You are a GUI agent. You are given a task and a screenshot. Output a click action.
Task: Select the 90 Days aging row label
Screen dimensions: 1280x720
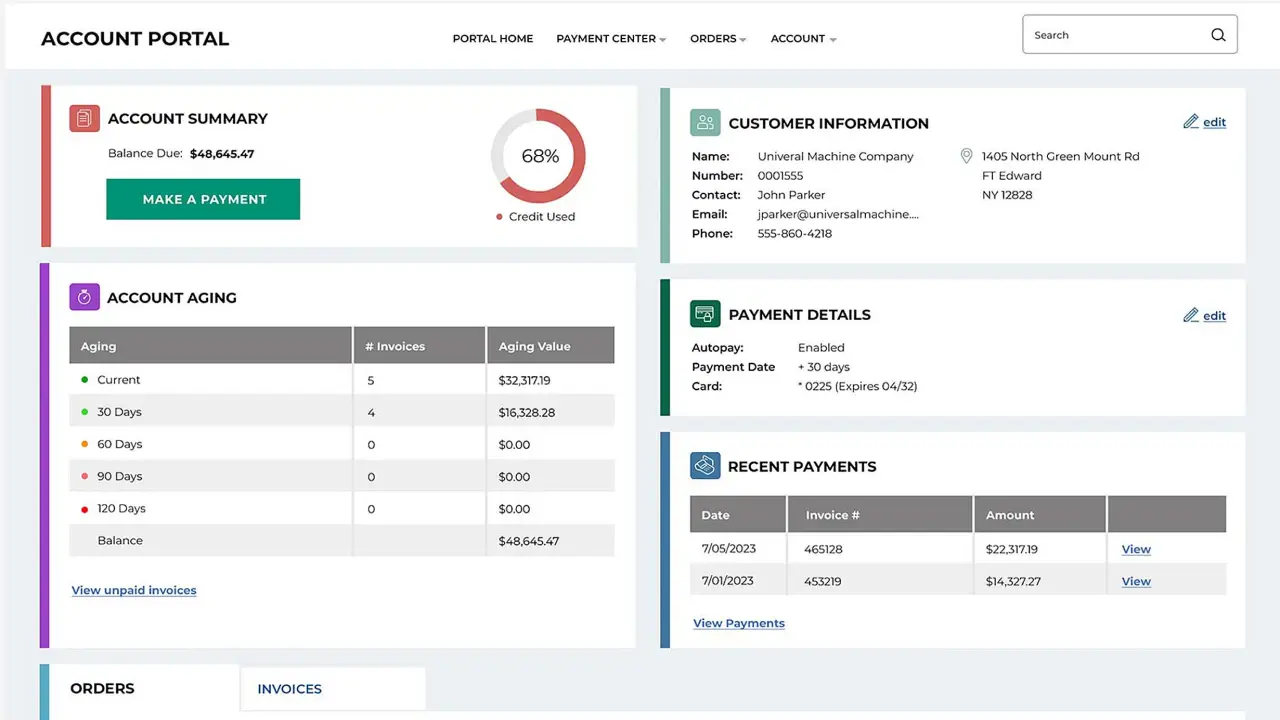coord(119,476)
